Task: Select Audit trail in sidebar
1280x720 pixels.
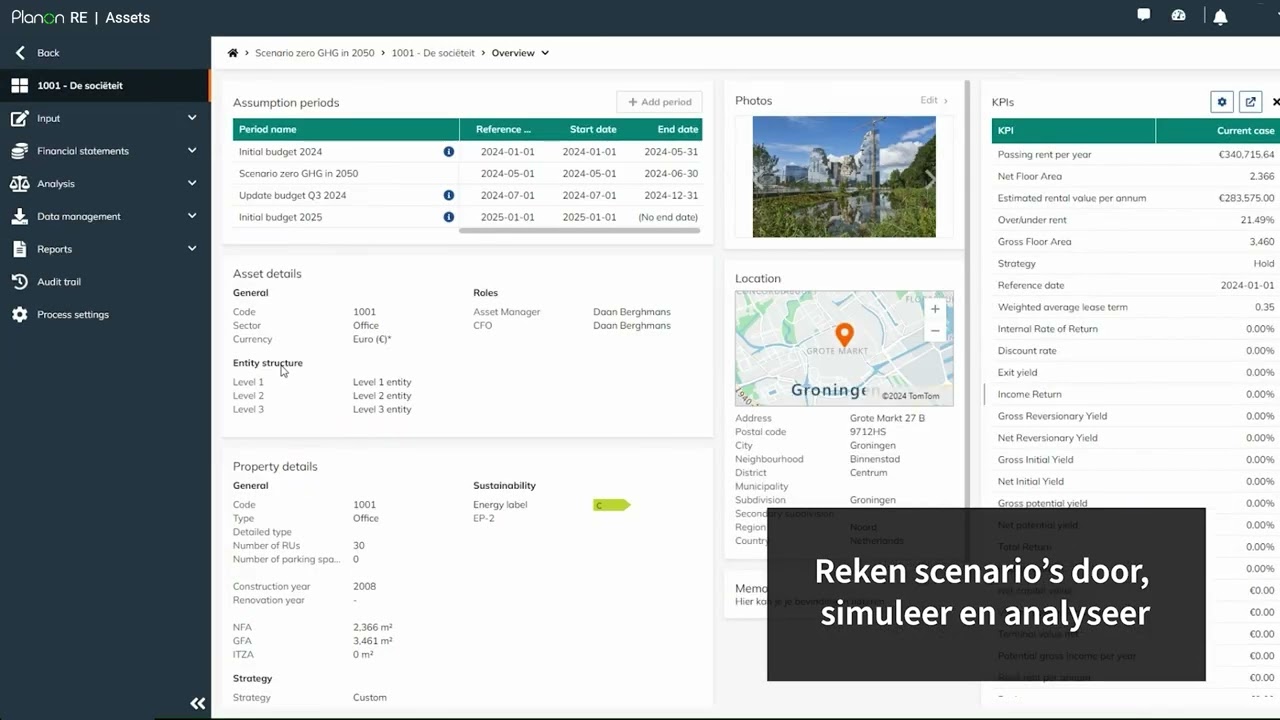Action: [x=59, y=282]
